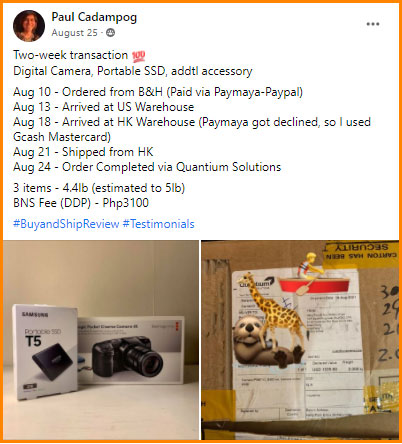Open Paul Cadampog's profile picture
This screenshot has height=444, width=402.
point(29,26)
